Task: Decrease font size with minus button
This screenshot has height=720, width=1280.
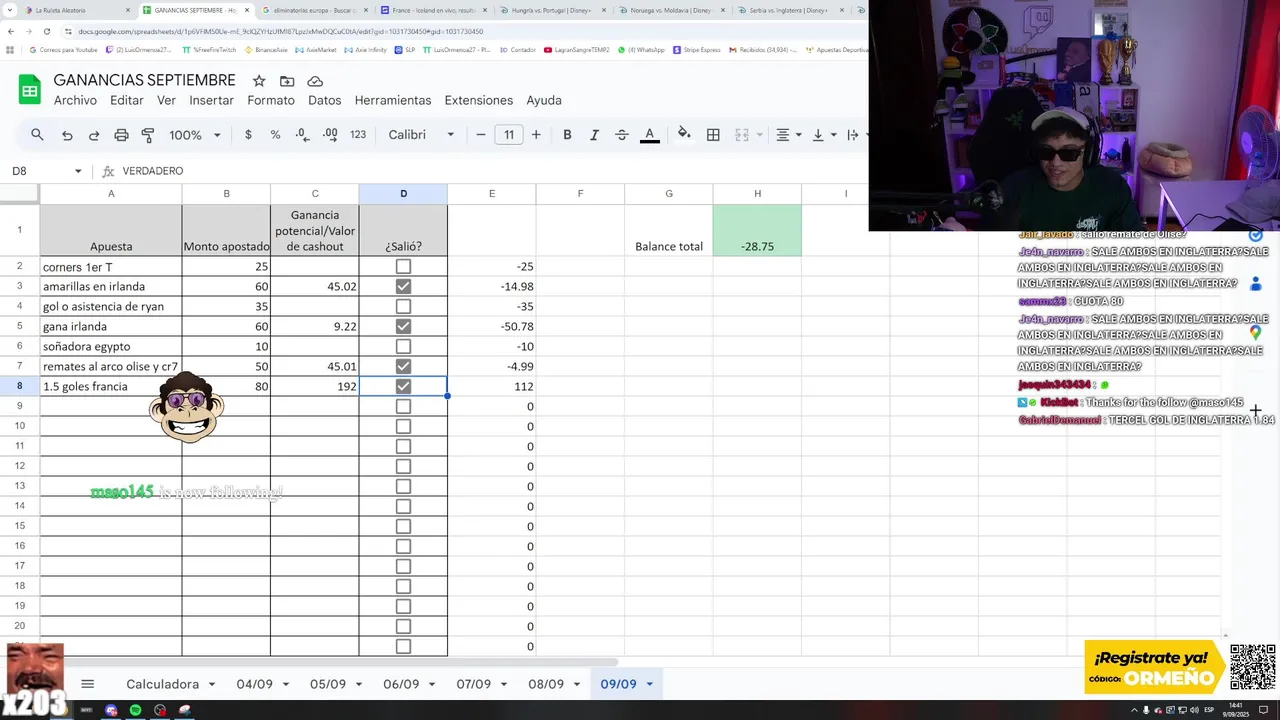Action: [x=481, y=135]
